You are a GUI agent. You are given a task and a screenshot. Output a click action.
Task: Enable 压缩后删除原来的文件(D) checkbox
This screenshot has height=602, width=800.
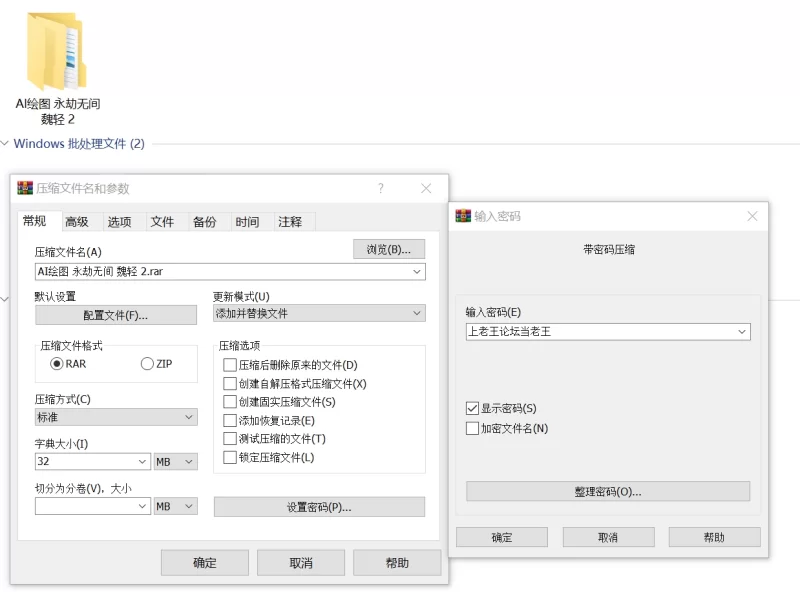(x=230, y=365)
